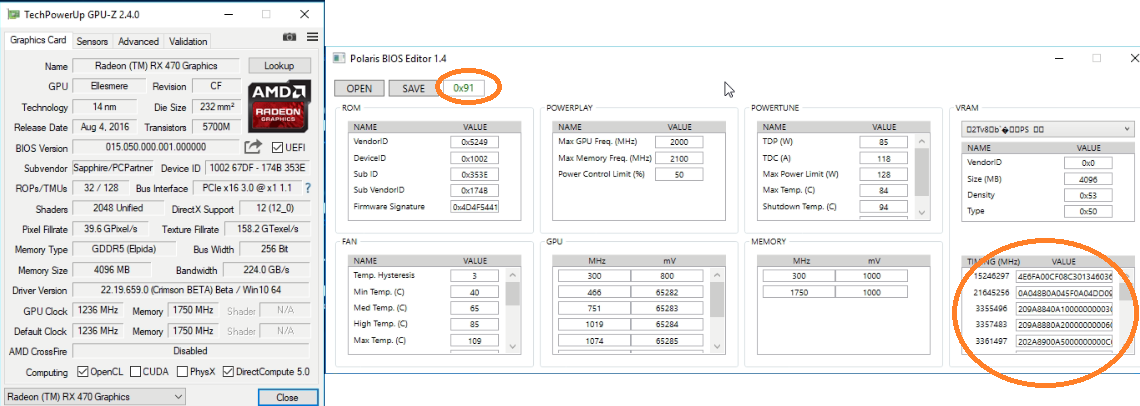Click GPU-Z title bar app icon
The width and height of the screenshot is (1140, 406).
click(x=13, y=14)
